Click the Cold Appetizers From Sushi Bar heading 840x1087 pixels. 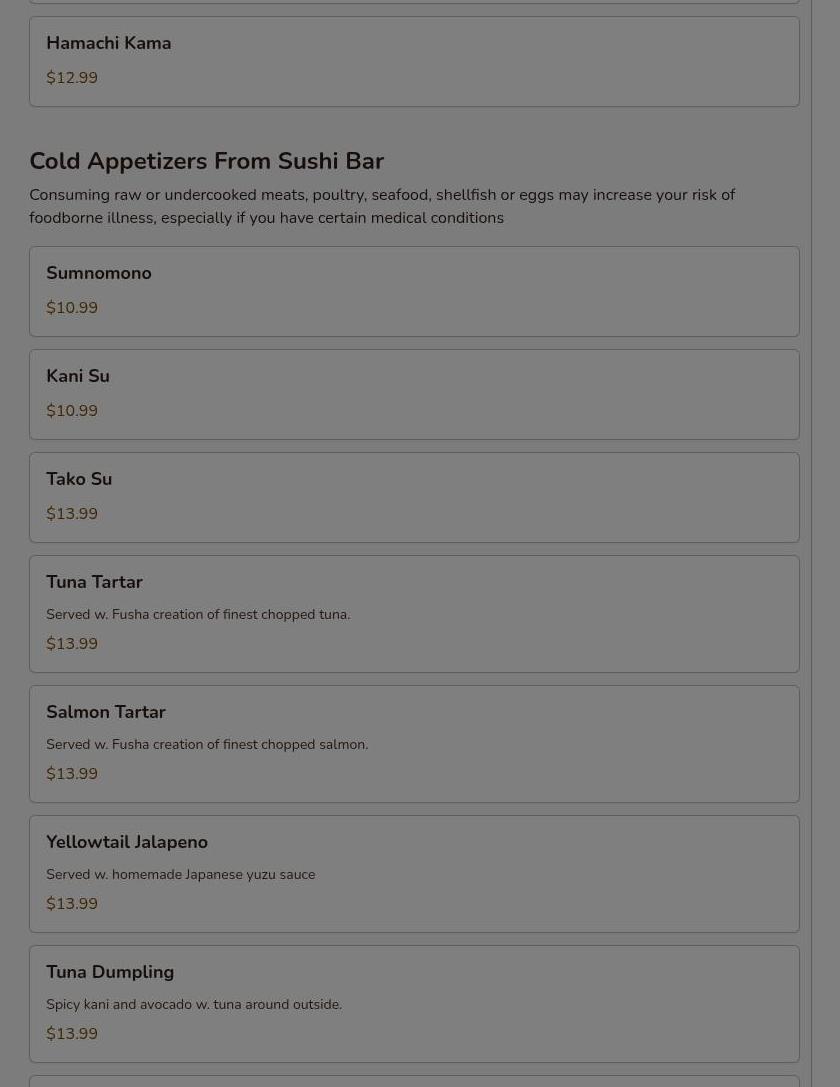tap(207, 161)
